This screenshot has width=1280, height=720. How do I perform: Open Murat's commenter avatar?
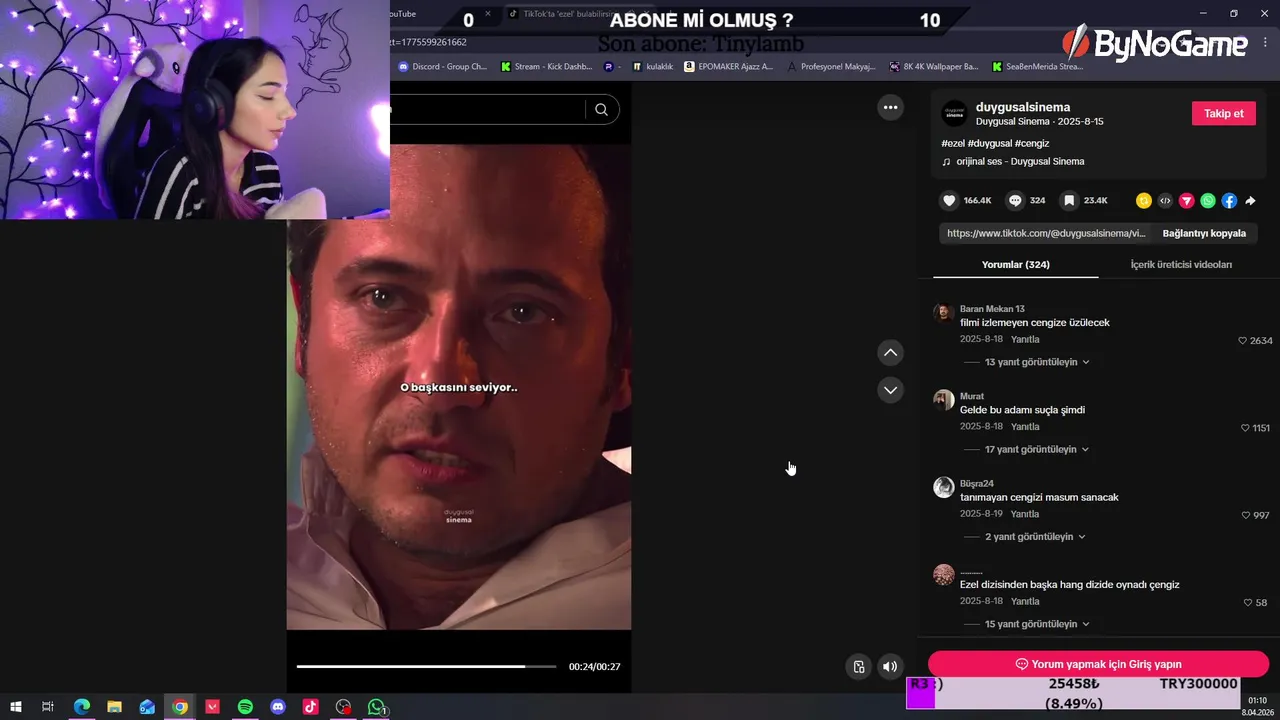[x=943, y=400]
